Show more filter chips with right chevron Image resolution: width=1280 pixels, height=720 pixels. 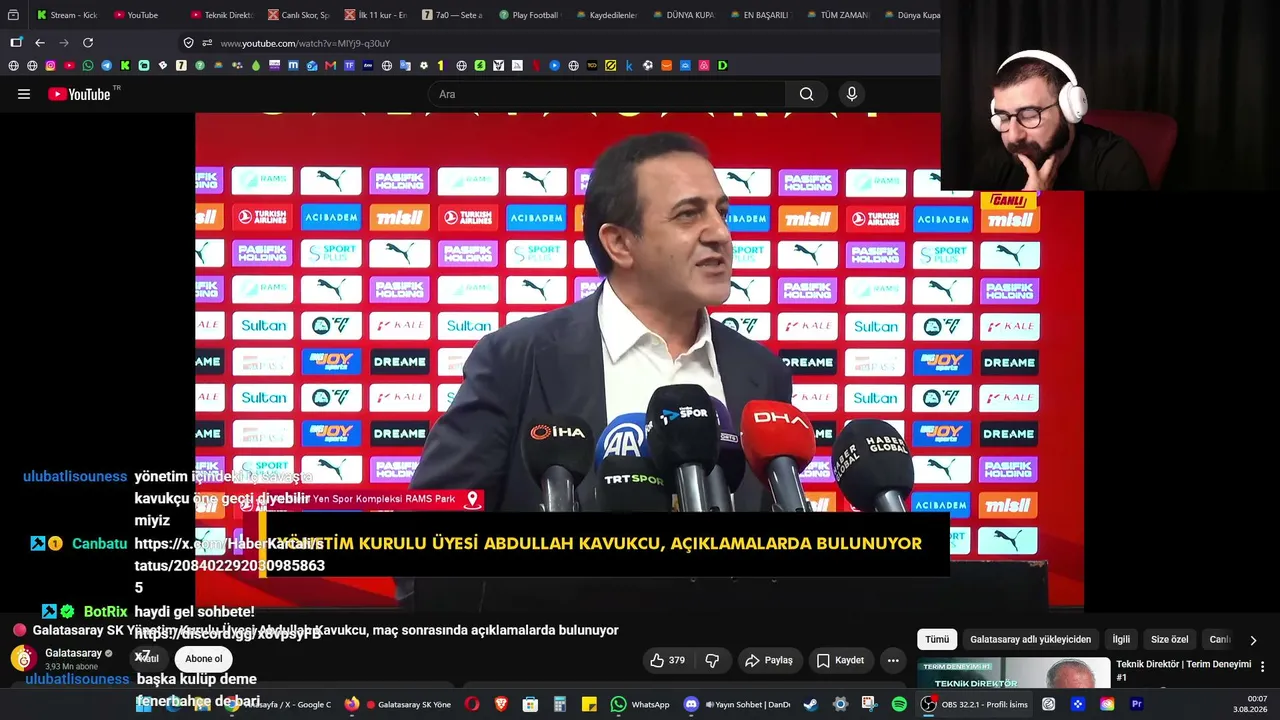pos(1253,640)
